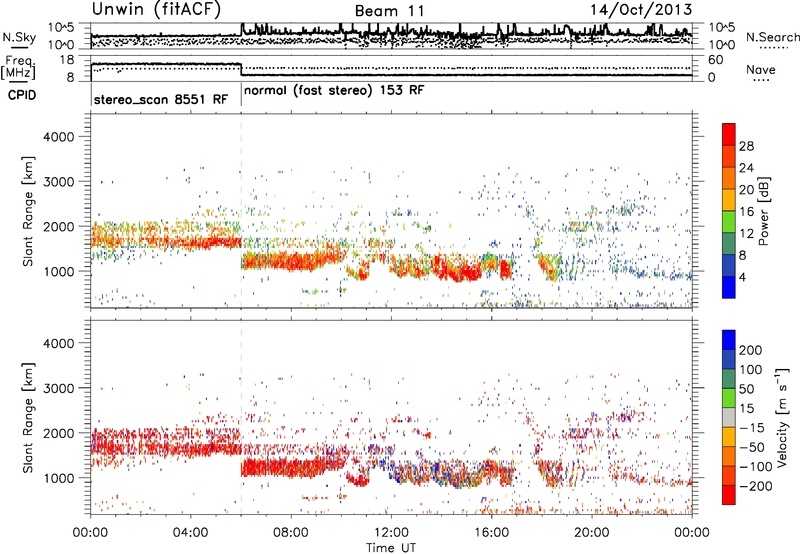Click the 'Unwin (fitACF)' title text
The image size is (800, 554).
(x=156, y=9)
